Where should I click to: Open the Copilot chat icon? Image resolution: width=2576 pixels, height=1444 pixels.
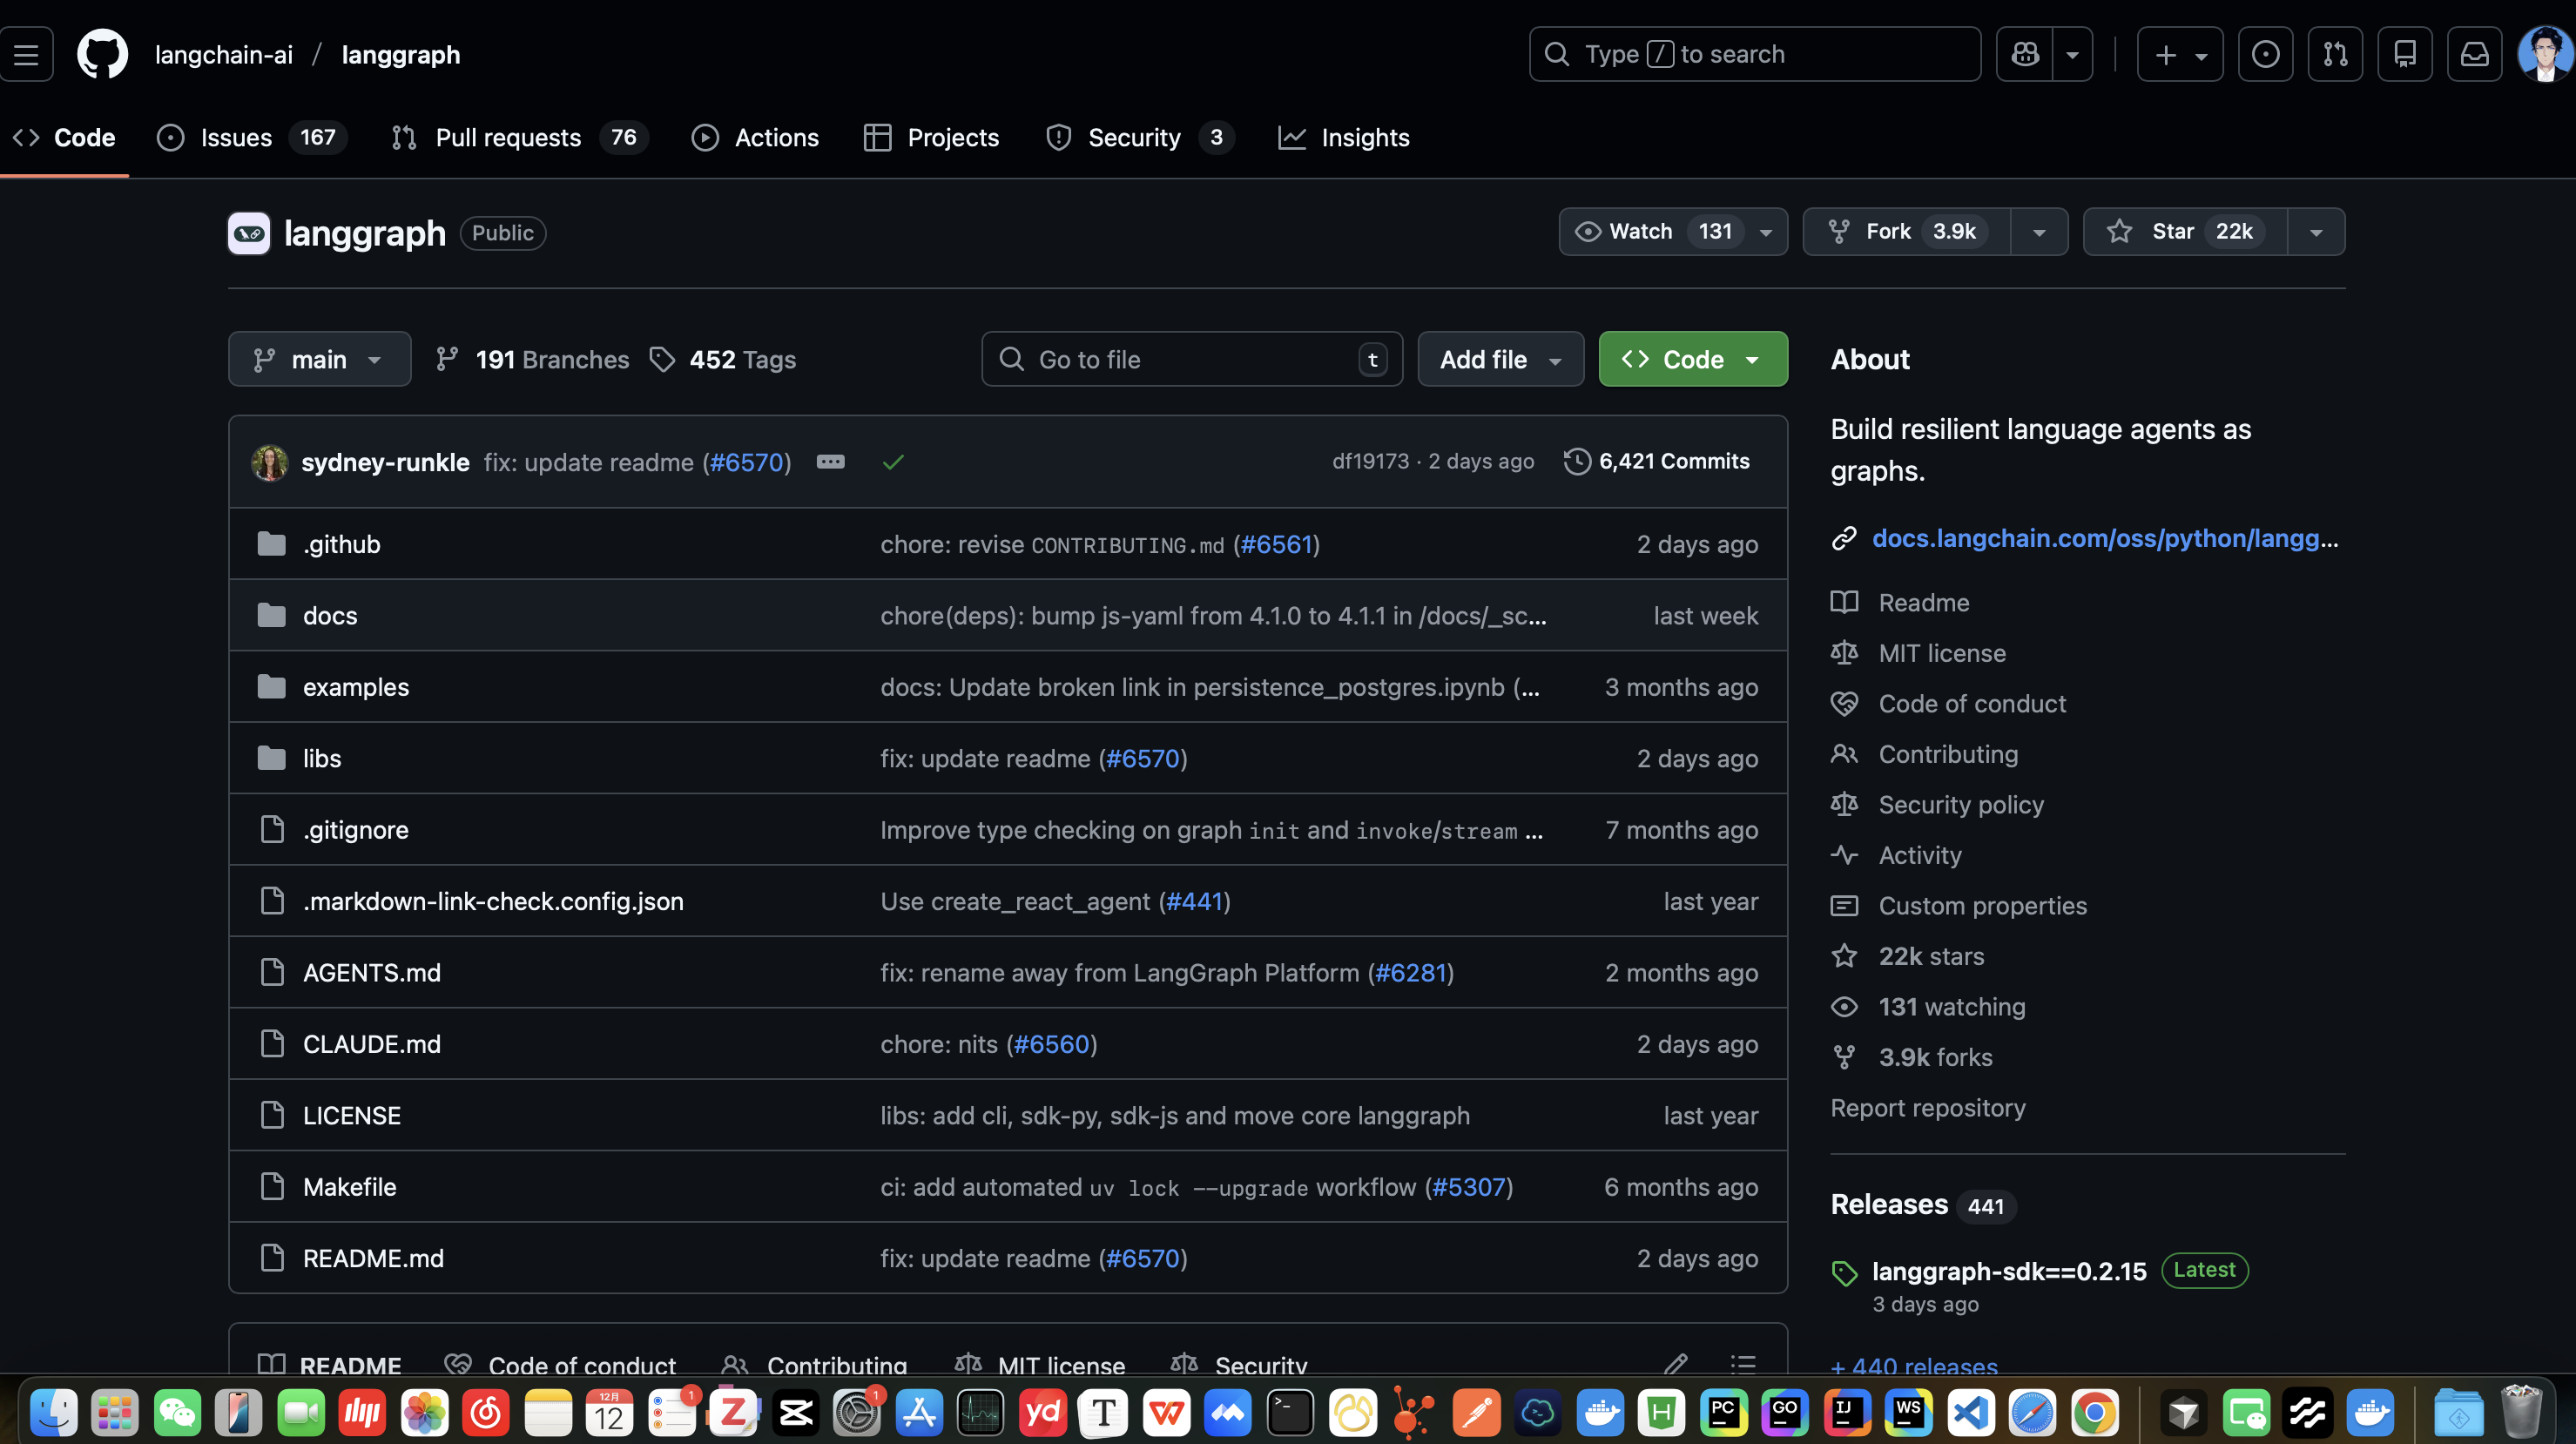pos(2025,54)
